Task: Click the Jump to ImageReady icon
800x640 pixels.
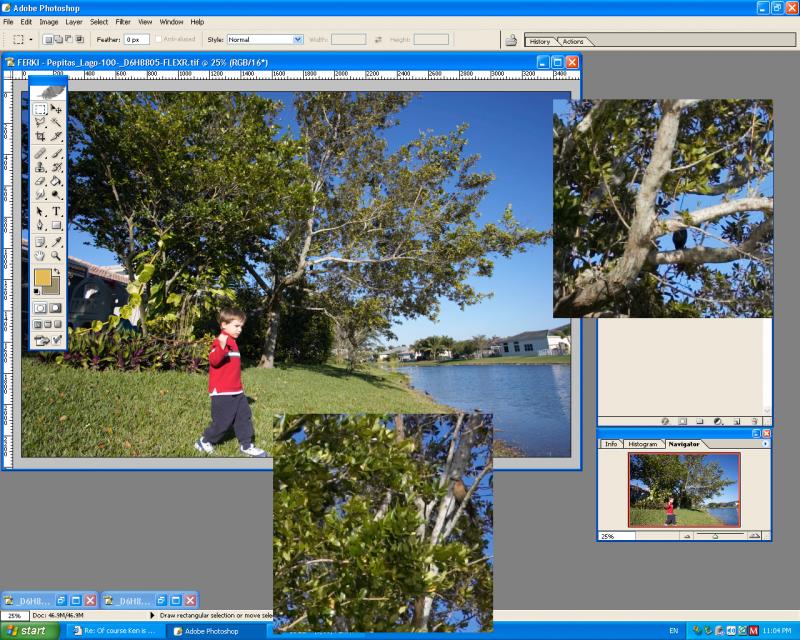Action: coord(48,340)
